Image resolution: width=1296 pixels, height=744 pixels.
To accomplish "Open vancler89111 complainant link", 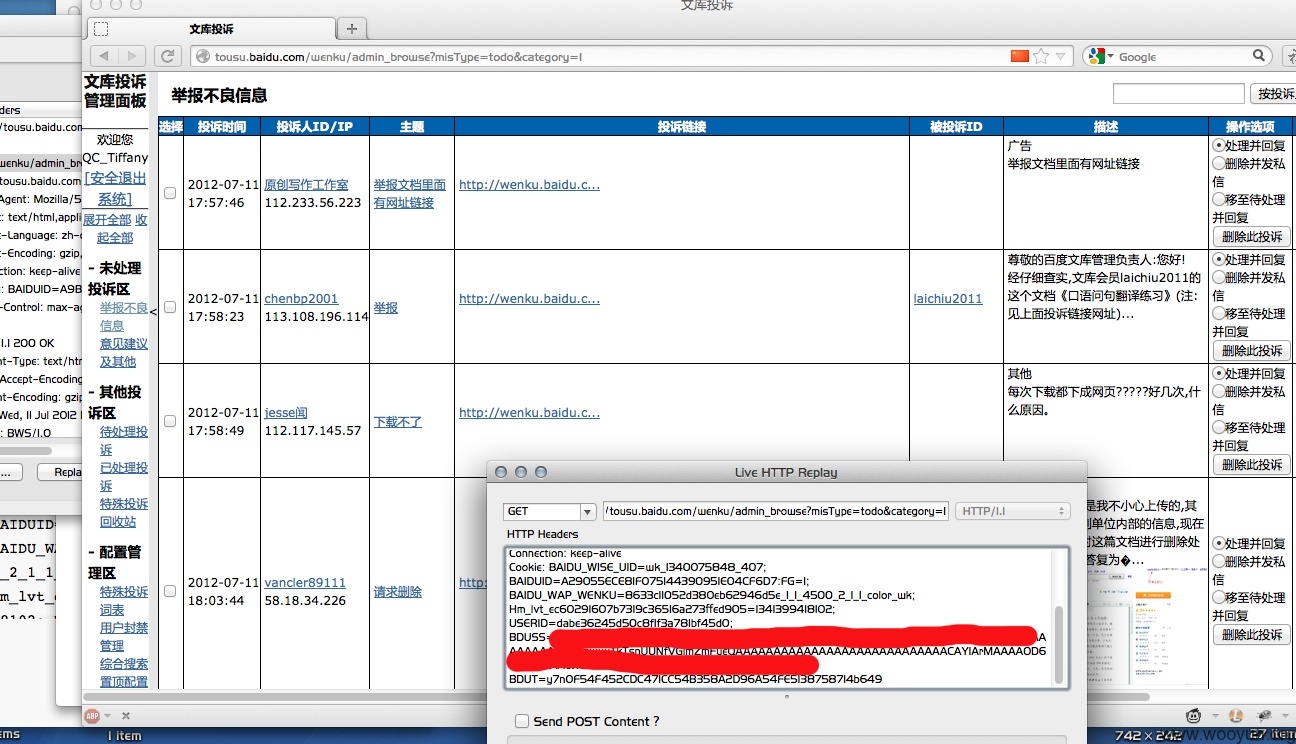I will tap(305, 582).
